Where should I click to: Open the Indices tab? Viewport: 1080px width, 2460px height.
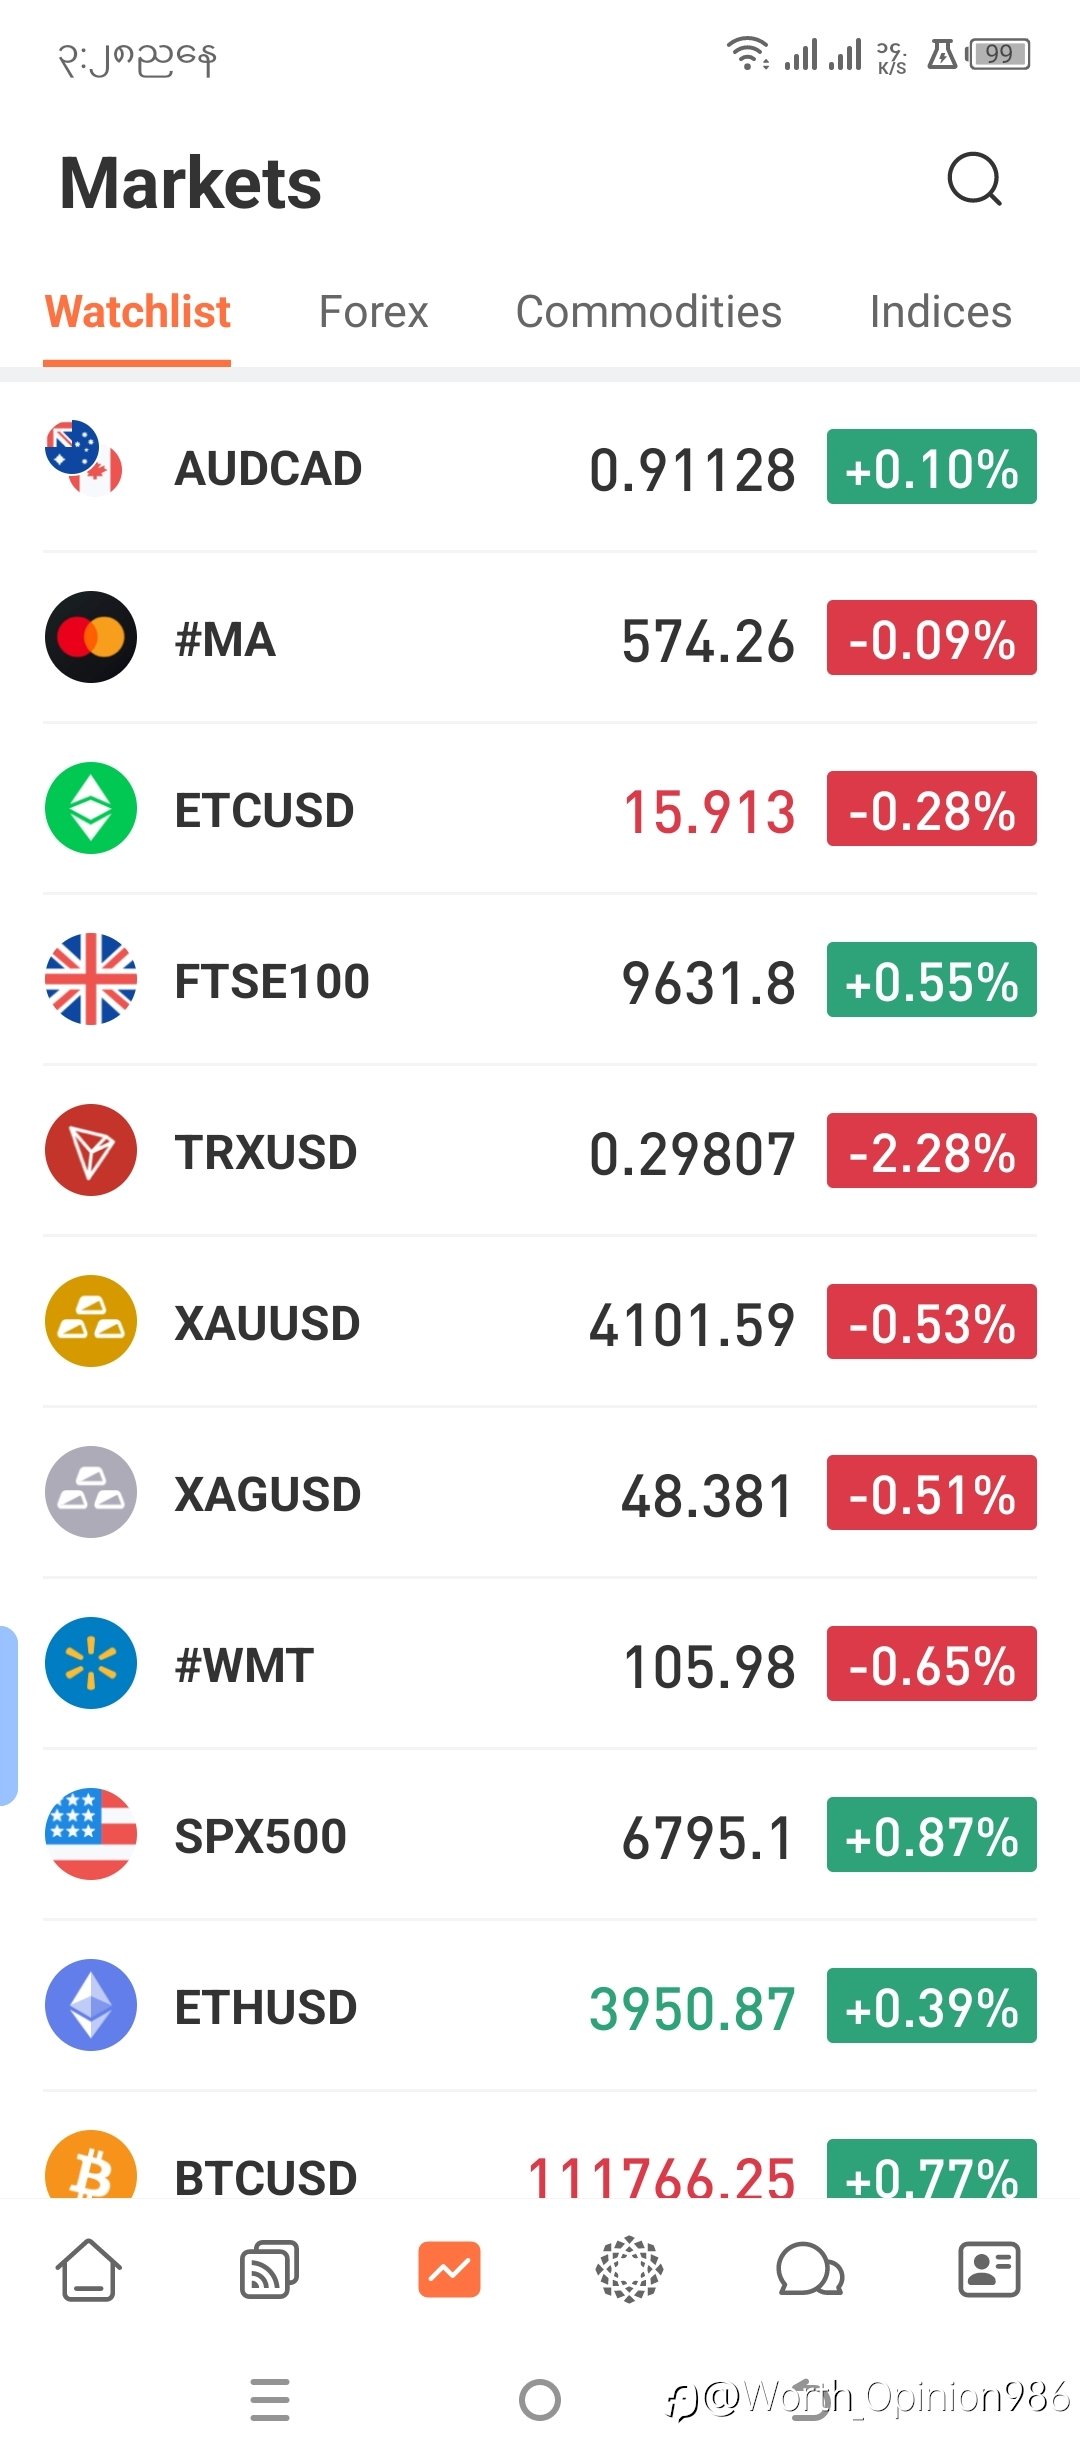tap(940, 312)
